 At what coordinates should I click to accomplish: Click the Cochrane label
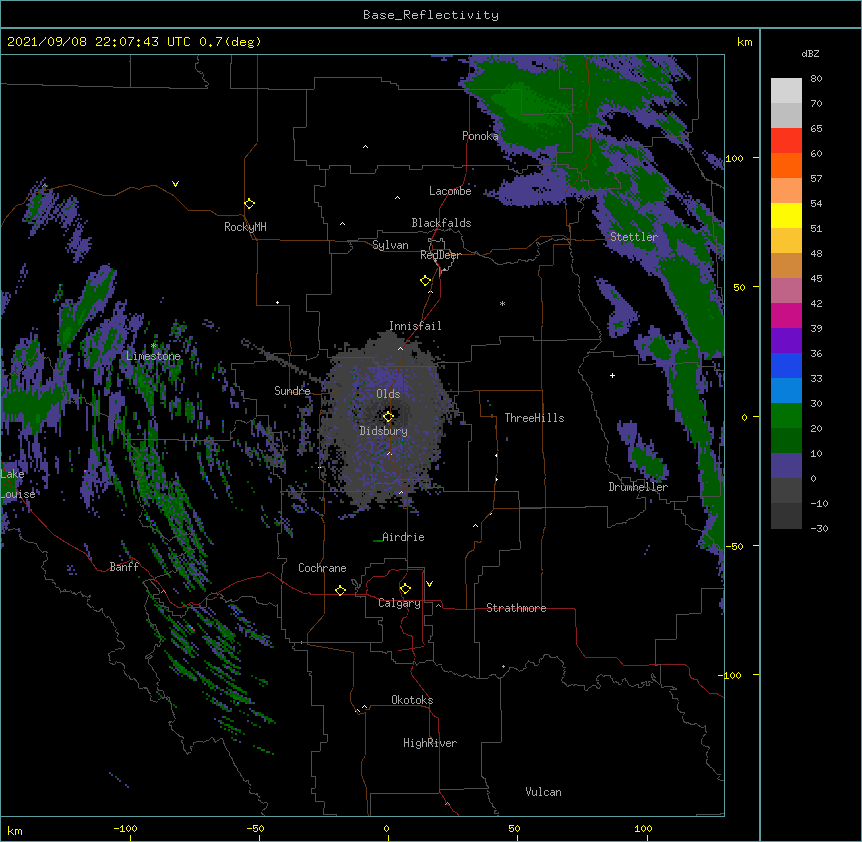(x=322, y=568)
